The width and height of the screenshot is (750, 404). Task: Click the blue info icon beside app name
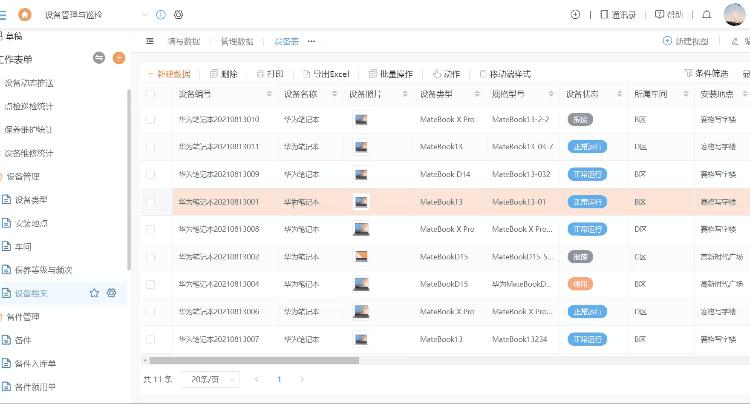click(x=161, y=15)
